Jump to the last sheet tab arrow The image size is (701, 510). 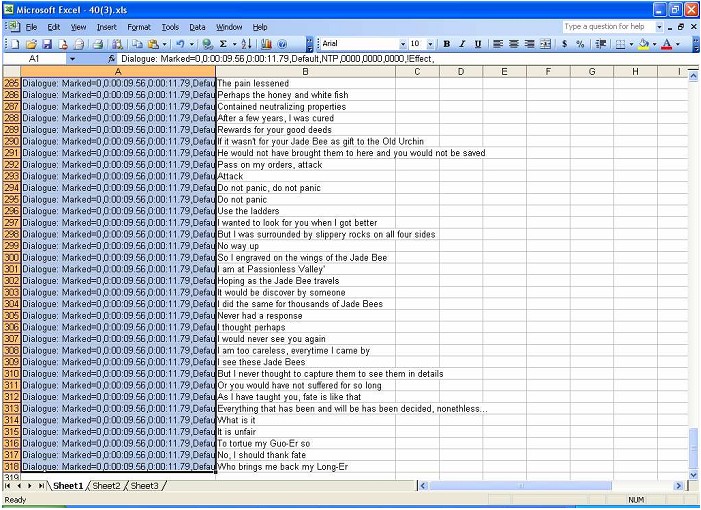tap(41, 486)
